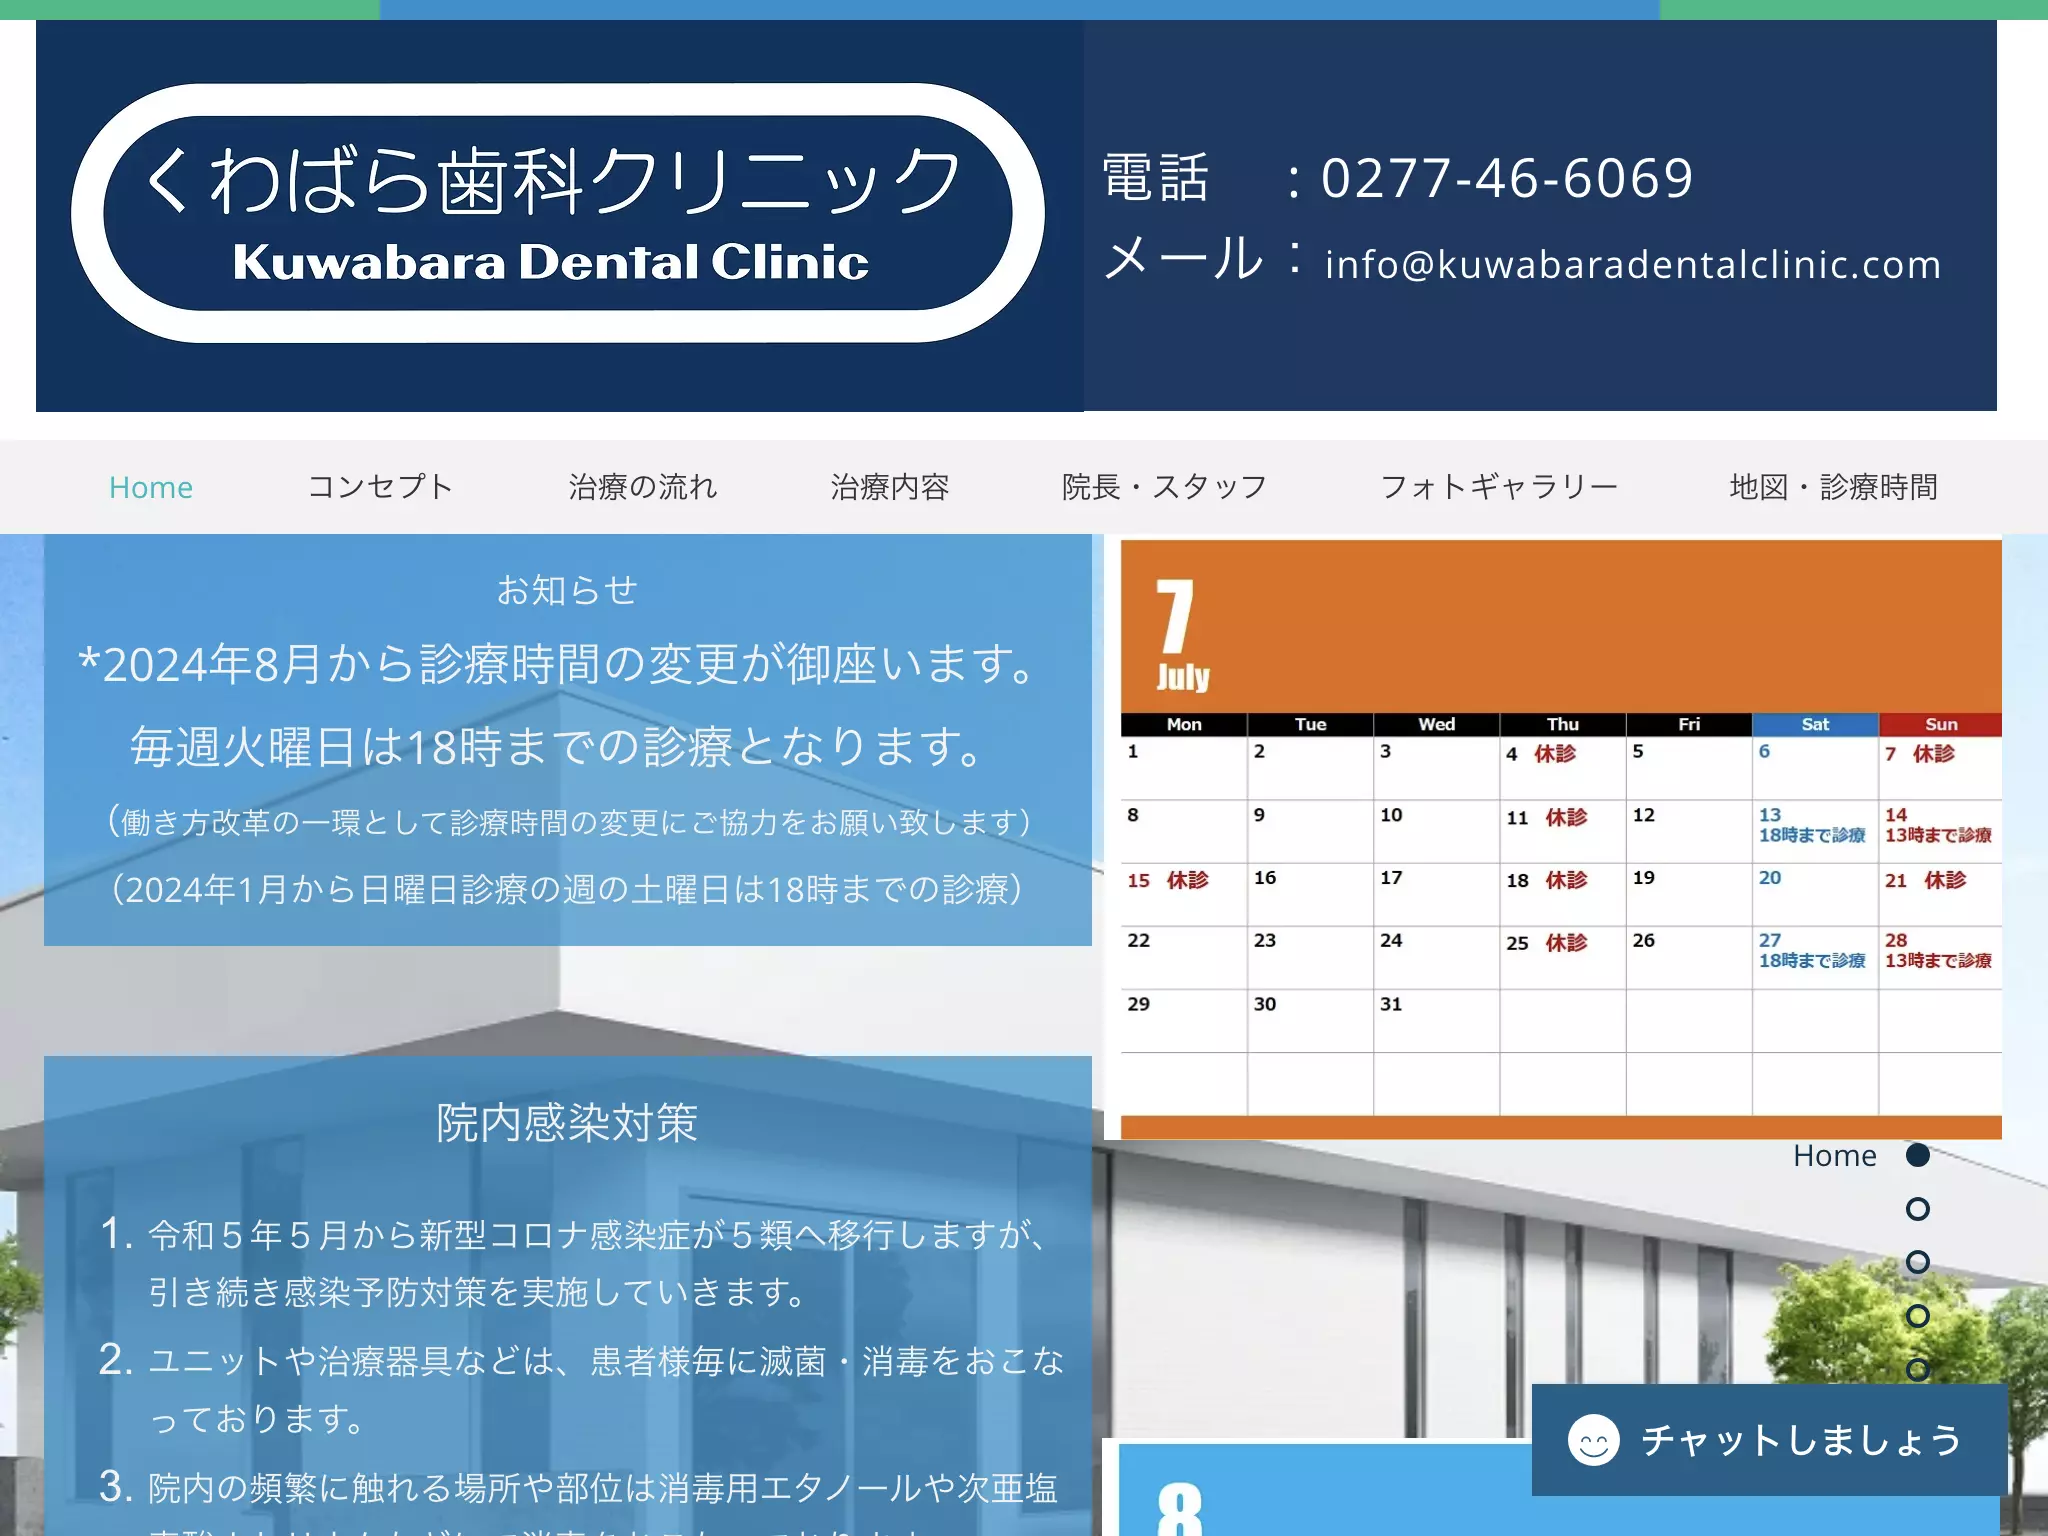
Task: Click the info@kuwabaradentalclinic.com email link
Action: (x=1633, y=264)
